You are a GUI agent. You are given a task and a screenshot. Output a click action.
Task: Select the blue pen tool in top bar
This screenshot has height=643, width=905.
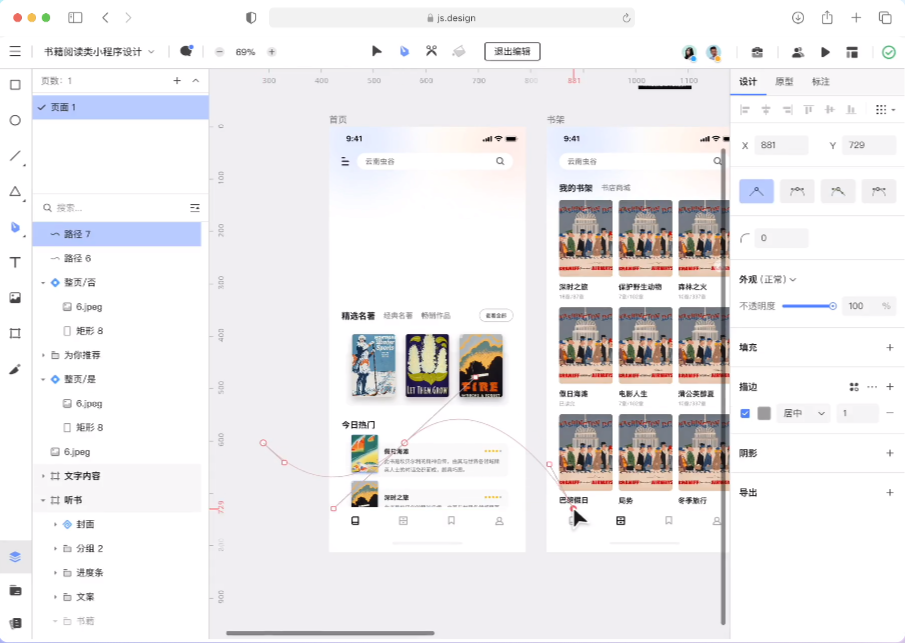[405, 51]
